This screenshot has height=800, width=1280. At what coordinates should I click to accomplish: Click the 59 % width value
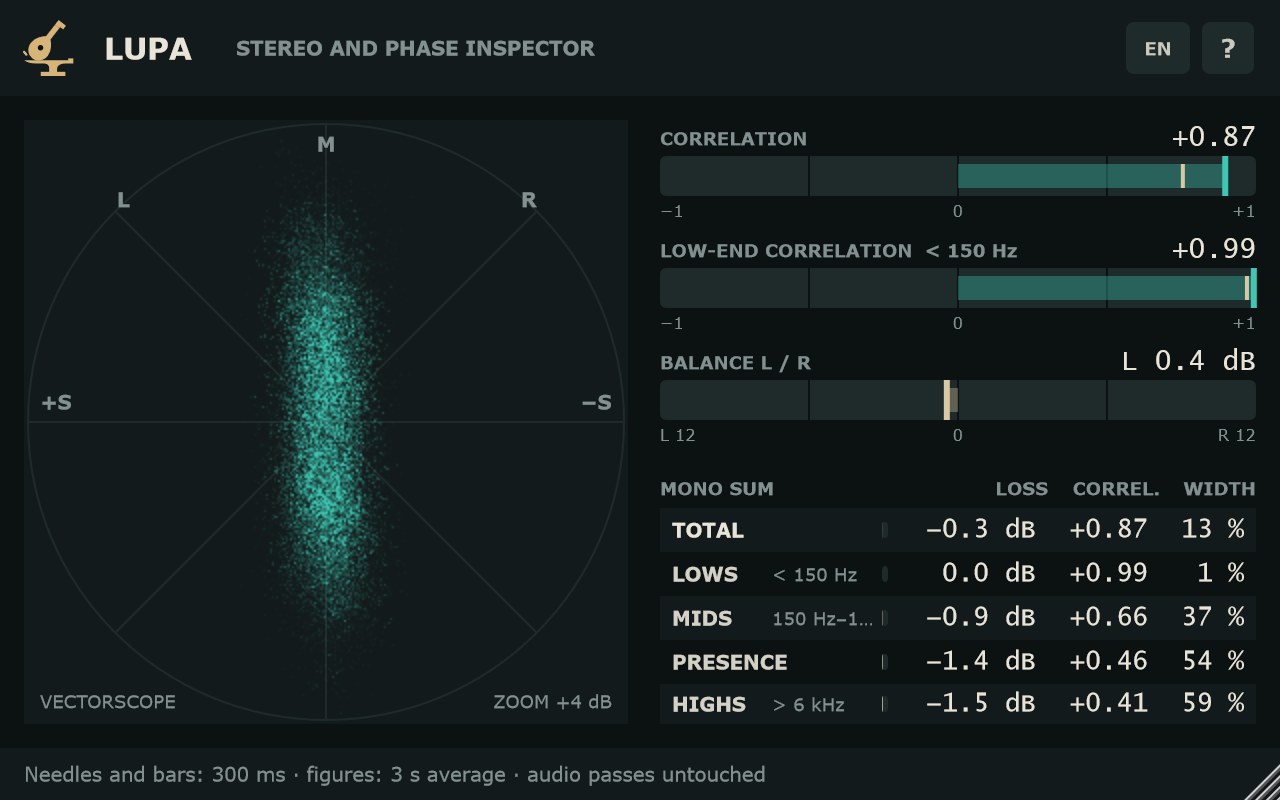[x=1213, y=704]
